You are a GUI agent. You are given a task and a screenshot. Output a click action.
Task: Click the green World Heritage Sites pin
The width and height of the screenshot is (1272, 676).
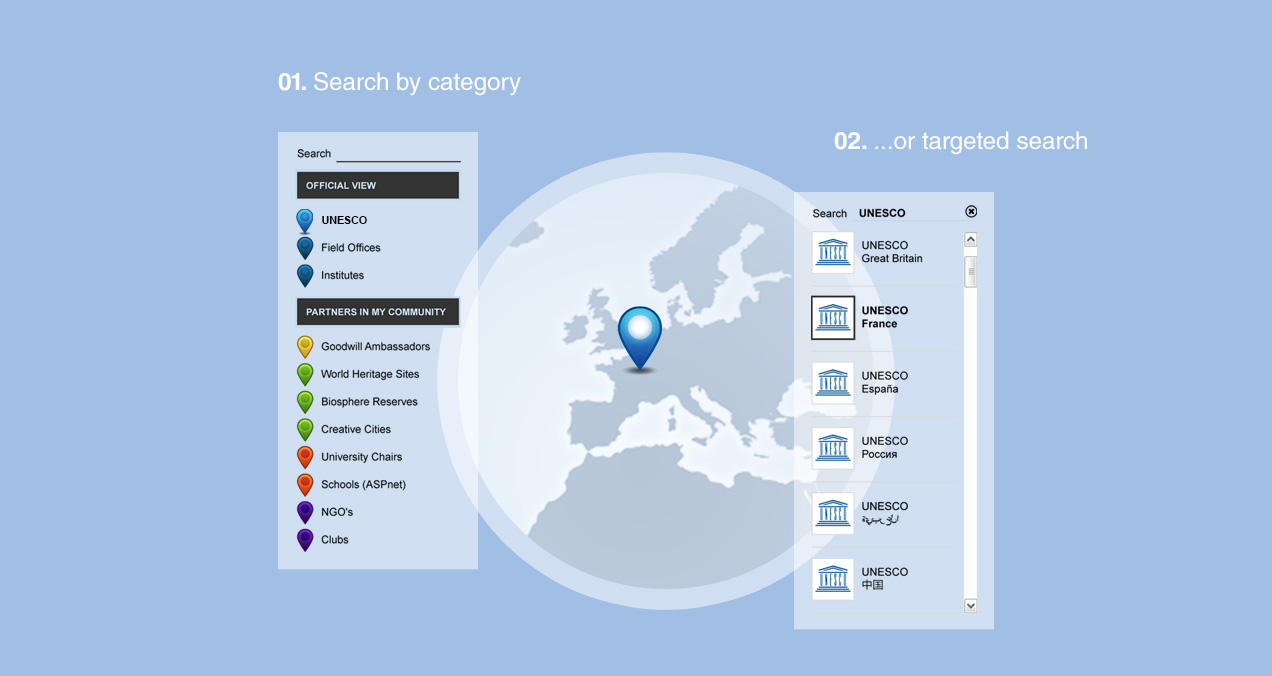click(305, 374)
